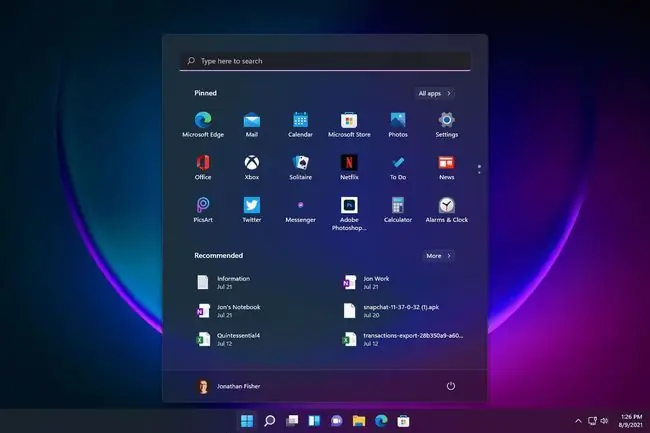Open Microsoft Store on the taskbar
The width and height of the screenshot is (650, 433).
[403, 421]
